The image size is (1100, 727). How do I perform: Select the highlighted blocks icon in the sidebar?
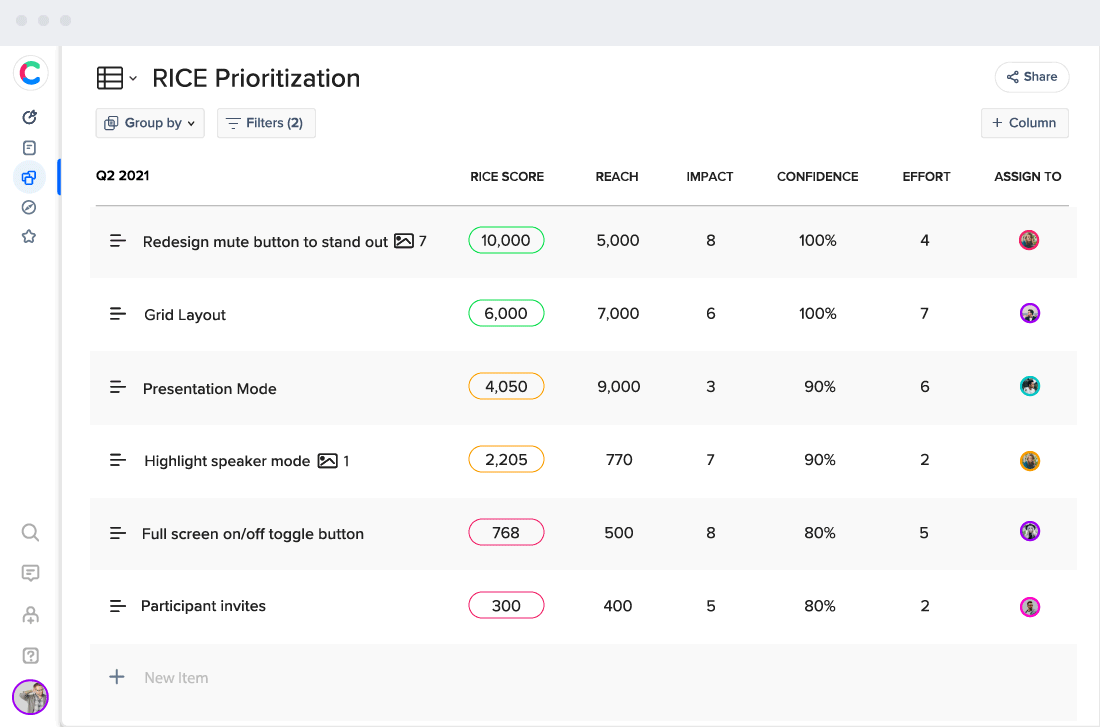[x=29, y=177]
